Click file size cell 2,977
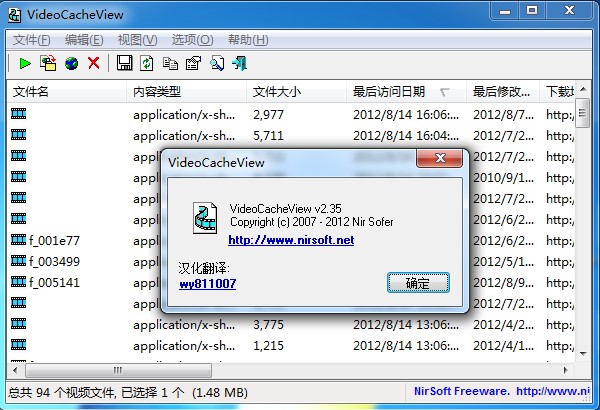Screen dimensions: 600x410 pos(268,114)
